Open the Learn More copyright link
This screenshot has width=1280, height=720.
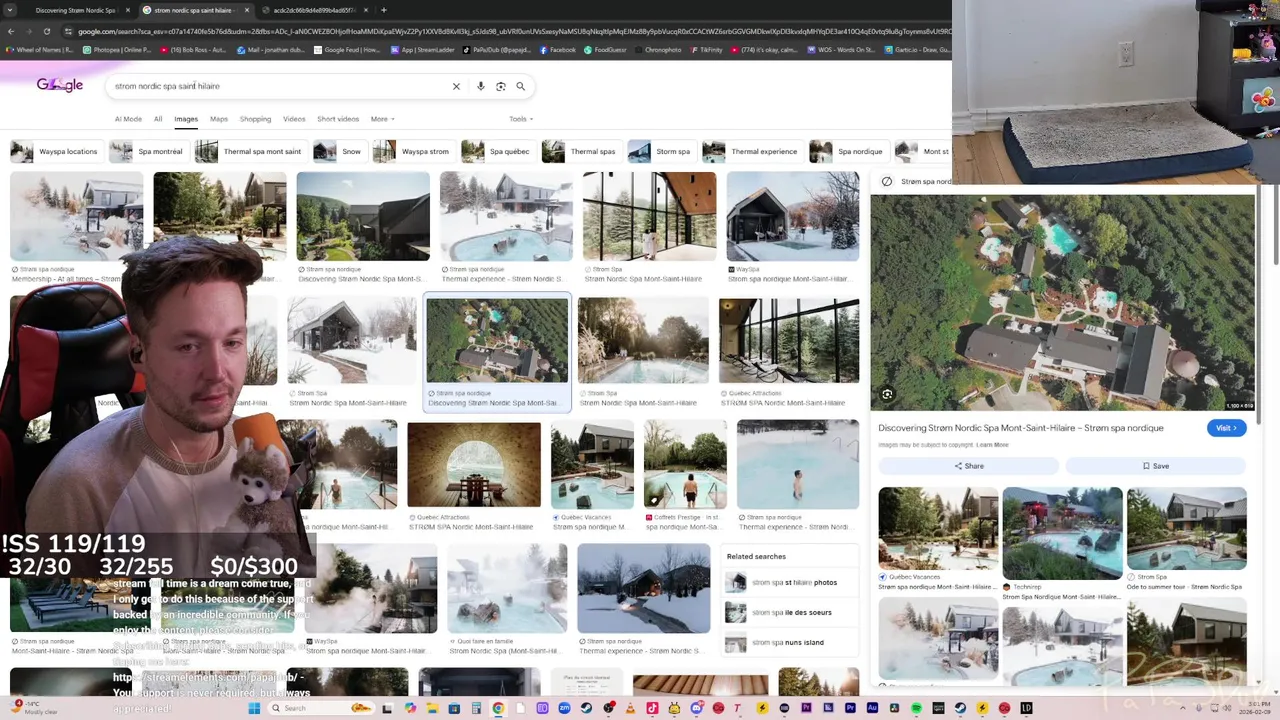pyautogui.click(x=992, y=445)
